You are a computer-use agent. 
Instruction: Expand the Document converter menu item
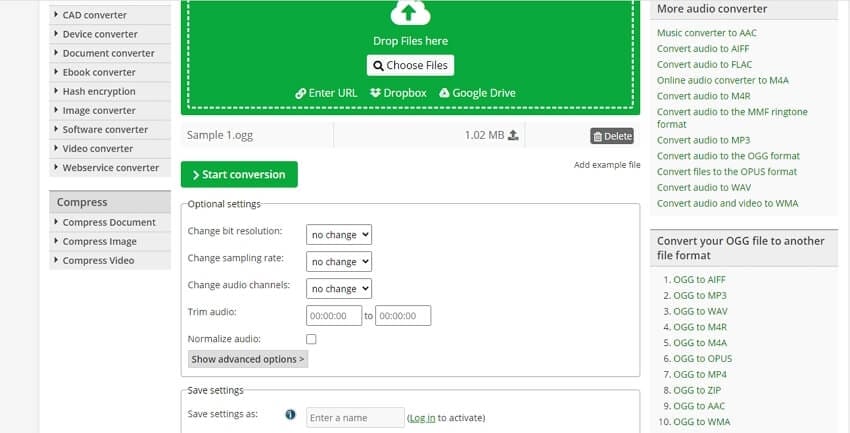click(110, 53)
